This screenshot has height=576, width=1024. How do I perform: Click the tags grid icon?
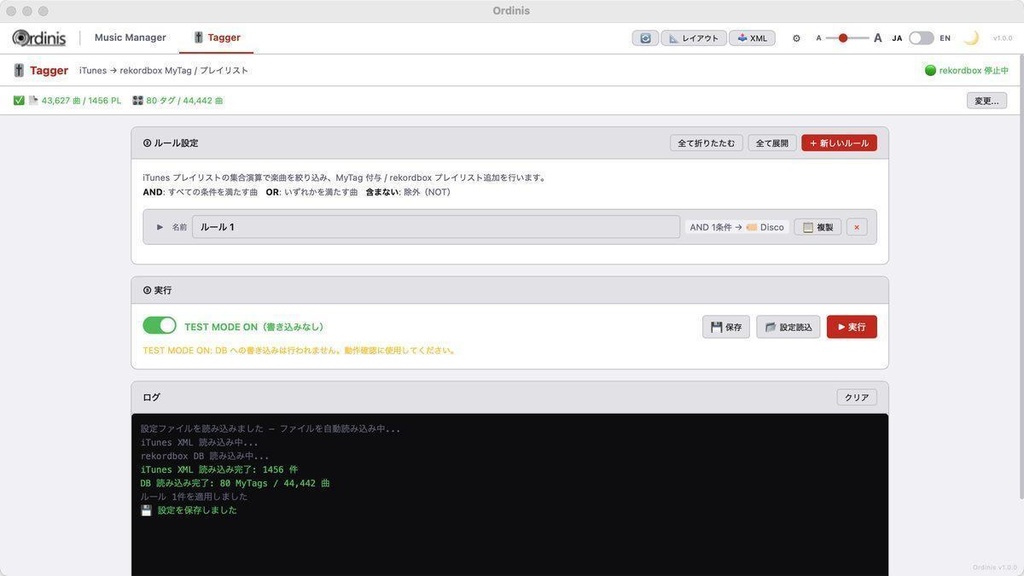coord(138,101)
